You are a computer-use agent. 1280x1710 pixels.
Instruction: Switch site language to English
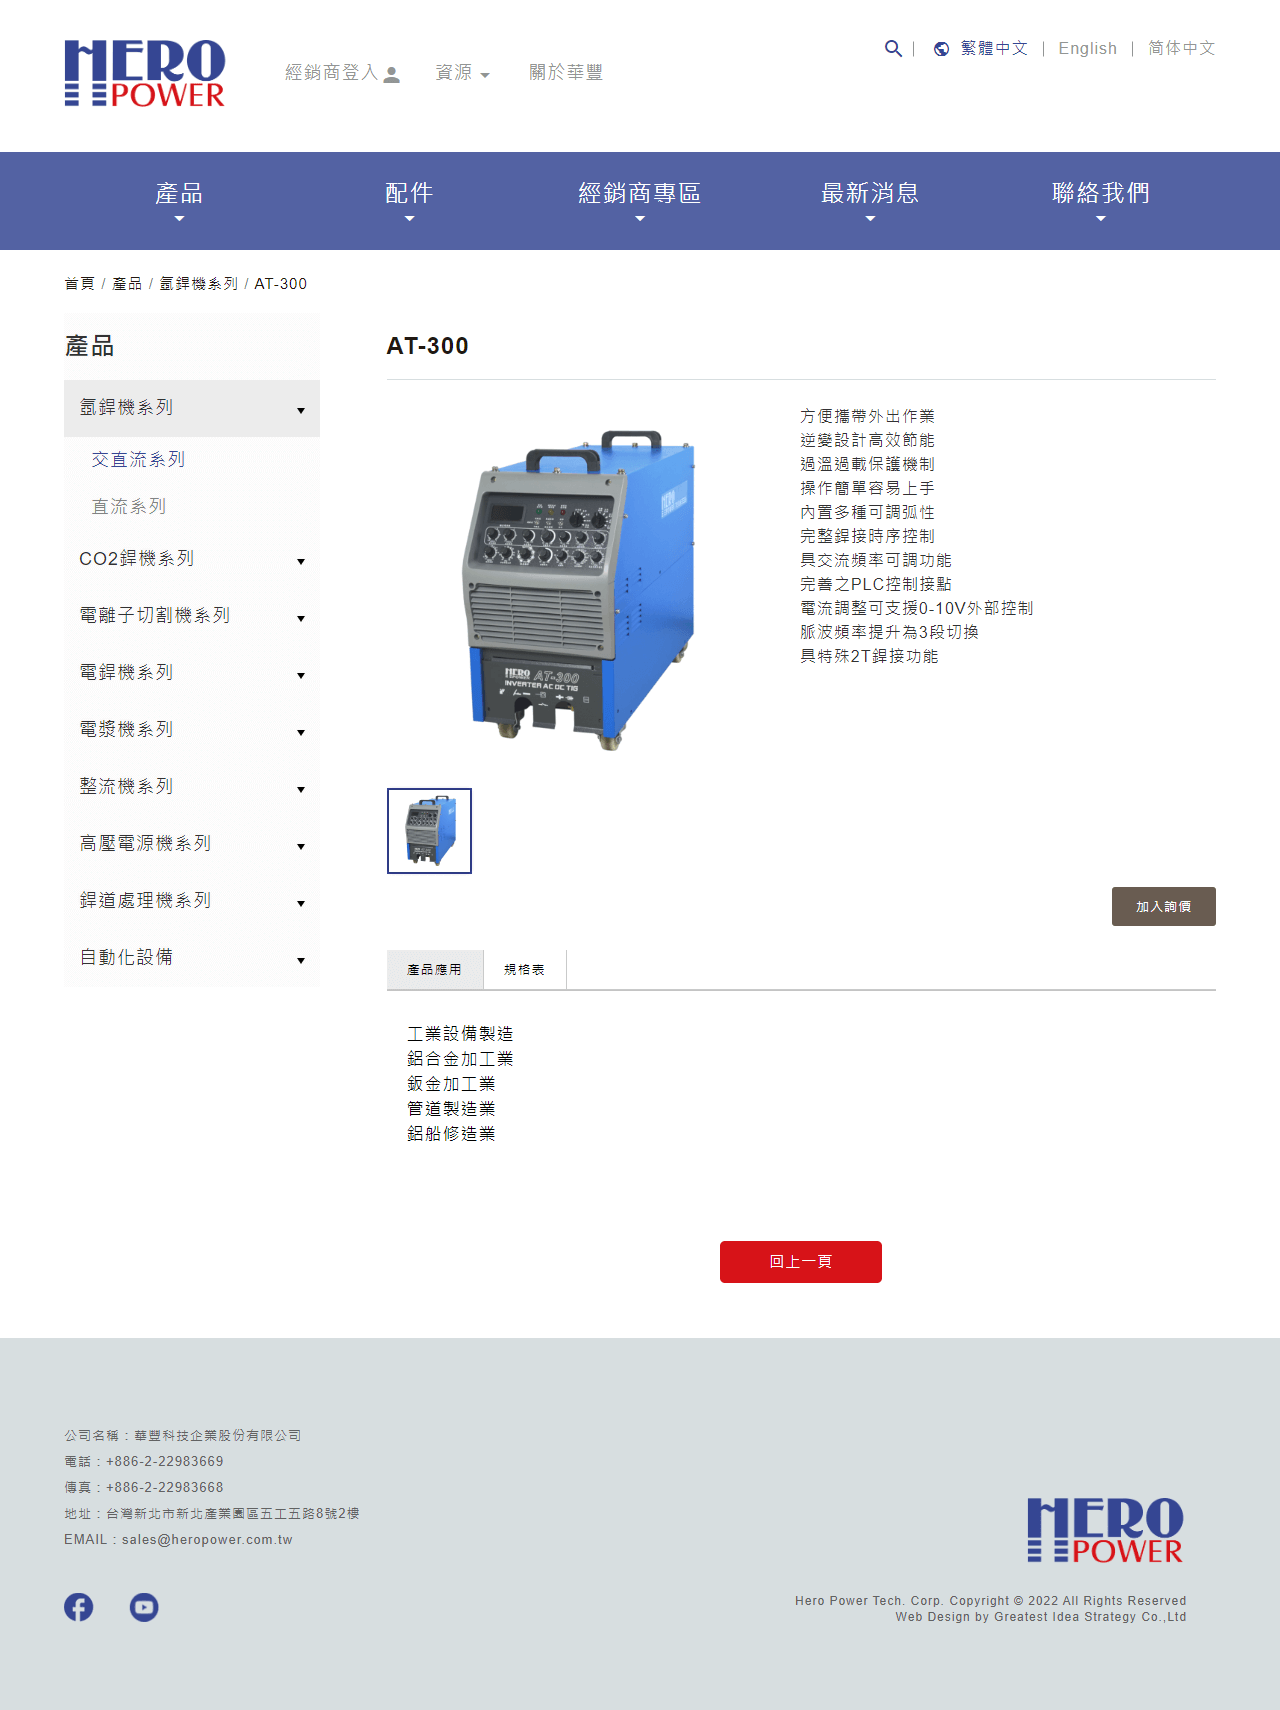(x=1088, y=49)
